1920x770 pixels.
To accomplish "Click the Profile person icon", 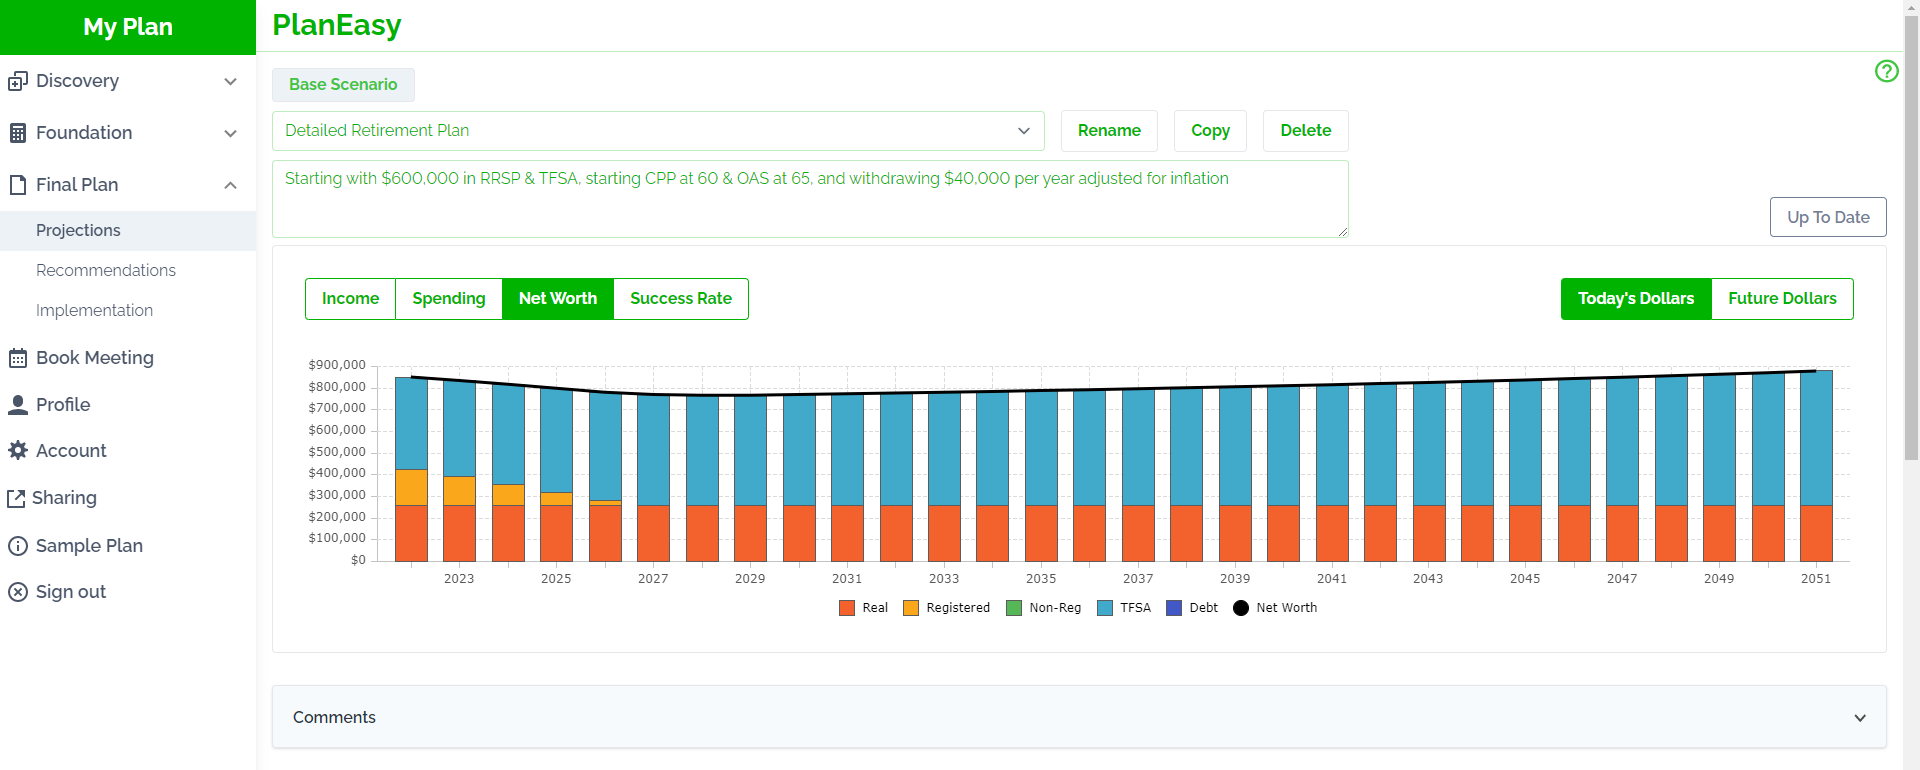I will (18, 405).
